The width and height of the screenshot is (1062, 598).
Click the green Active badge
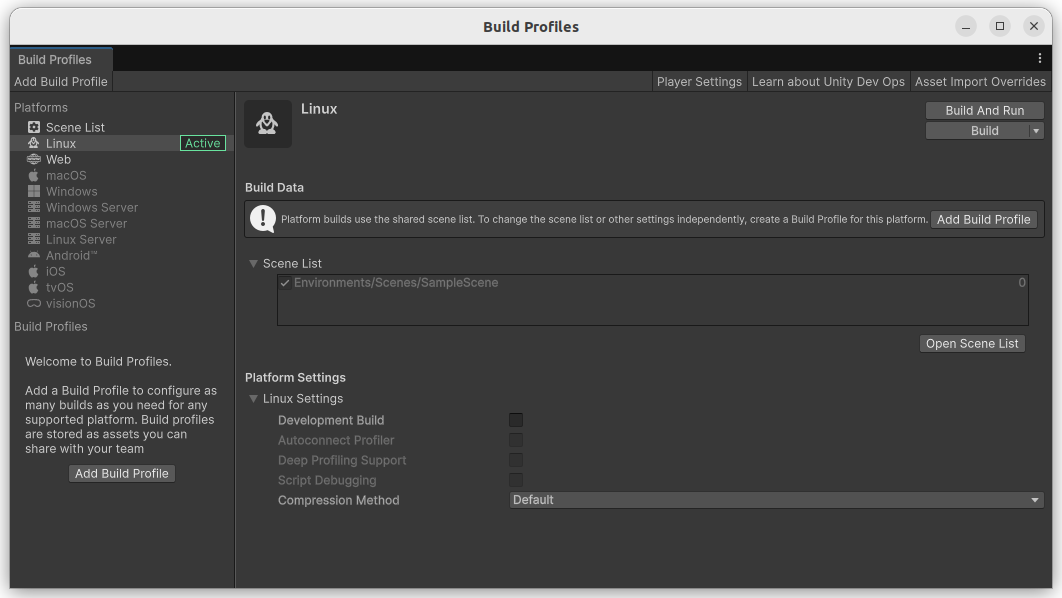203,143
